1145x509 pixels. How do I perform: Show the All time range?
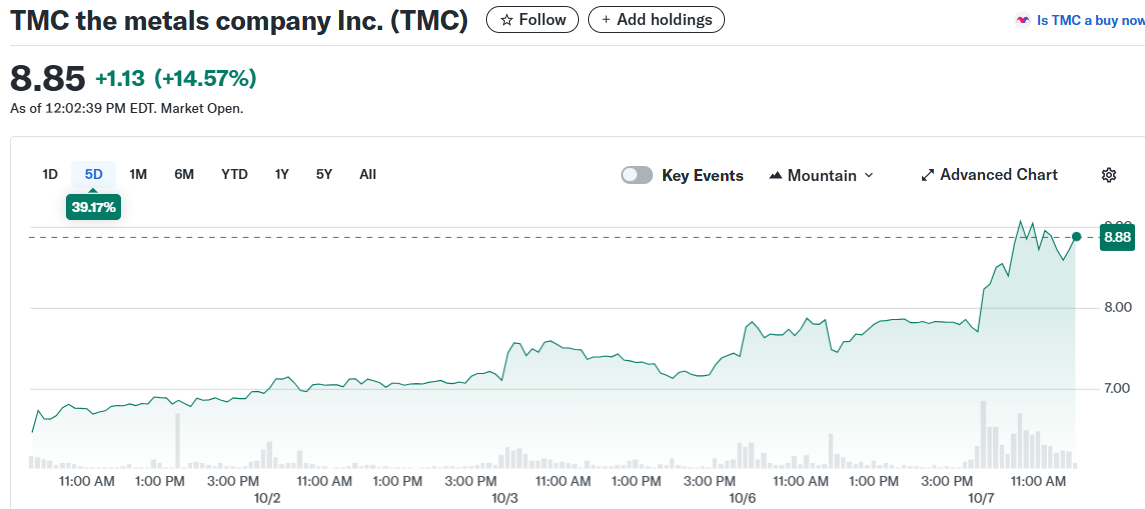(x=368, y=174)
